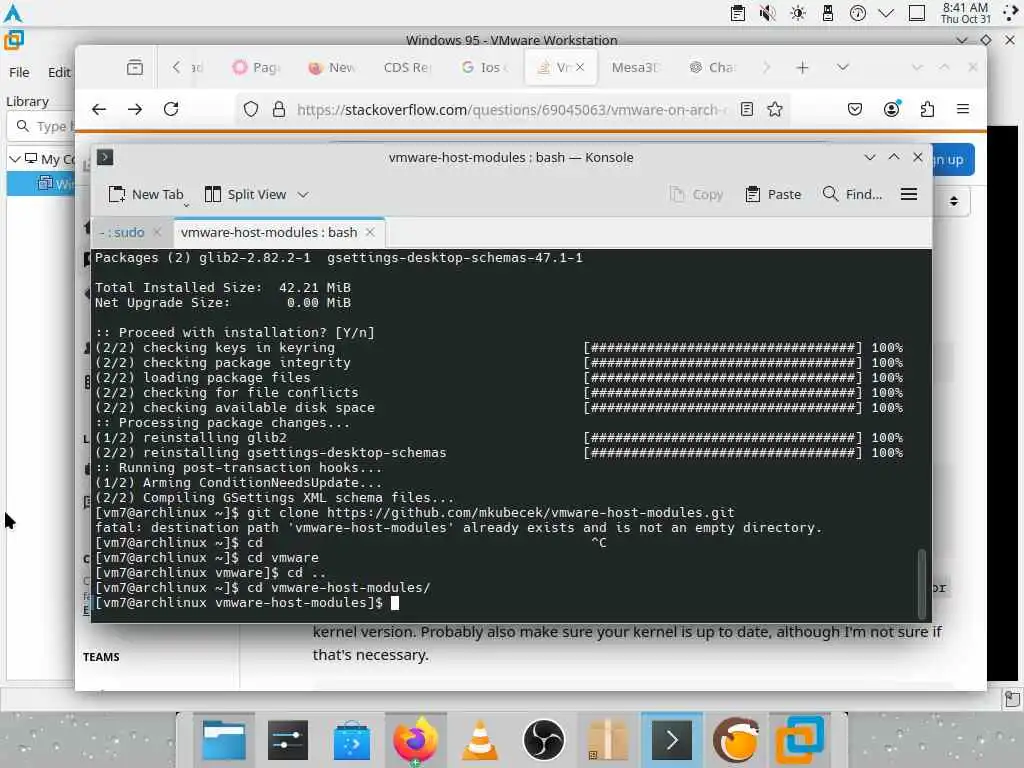This screenshot has width=1024, height=768.
Task: Open the clipboard tray icon
Action: [738, 13]
